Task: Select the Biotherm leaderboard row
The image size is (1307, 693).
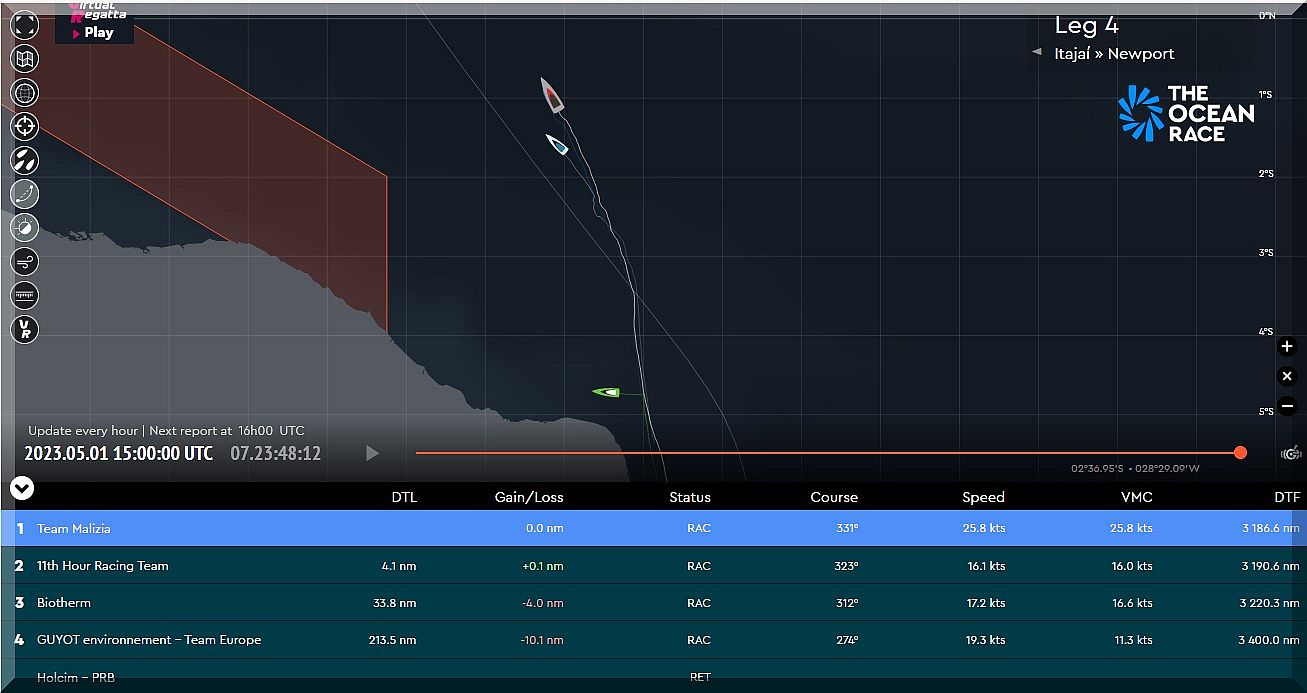Action: 653,603
